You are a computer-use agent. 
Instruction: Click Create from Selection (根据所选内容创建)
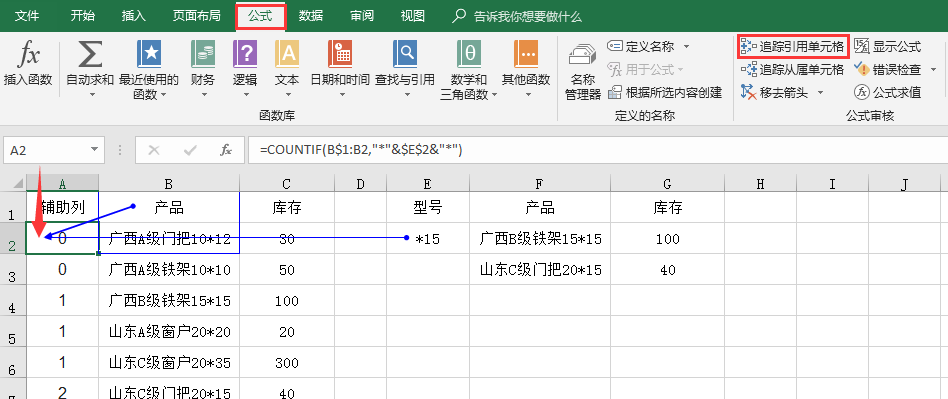click(x=665, y=92)
